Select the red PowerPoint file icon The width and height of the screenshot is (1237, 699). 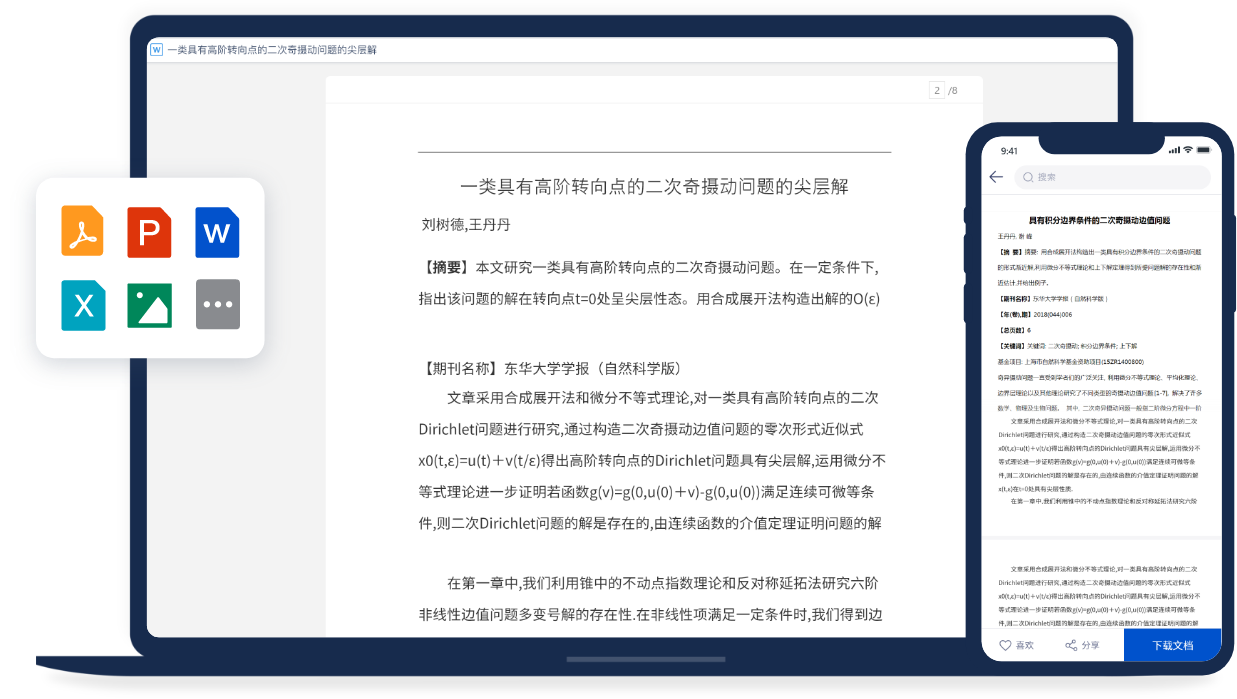click(x=150, y=232)
